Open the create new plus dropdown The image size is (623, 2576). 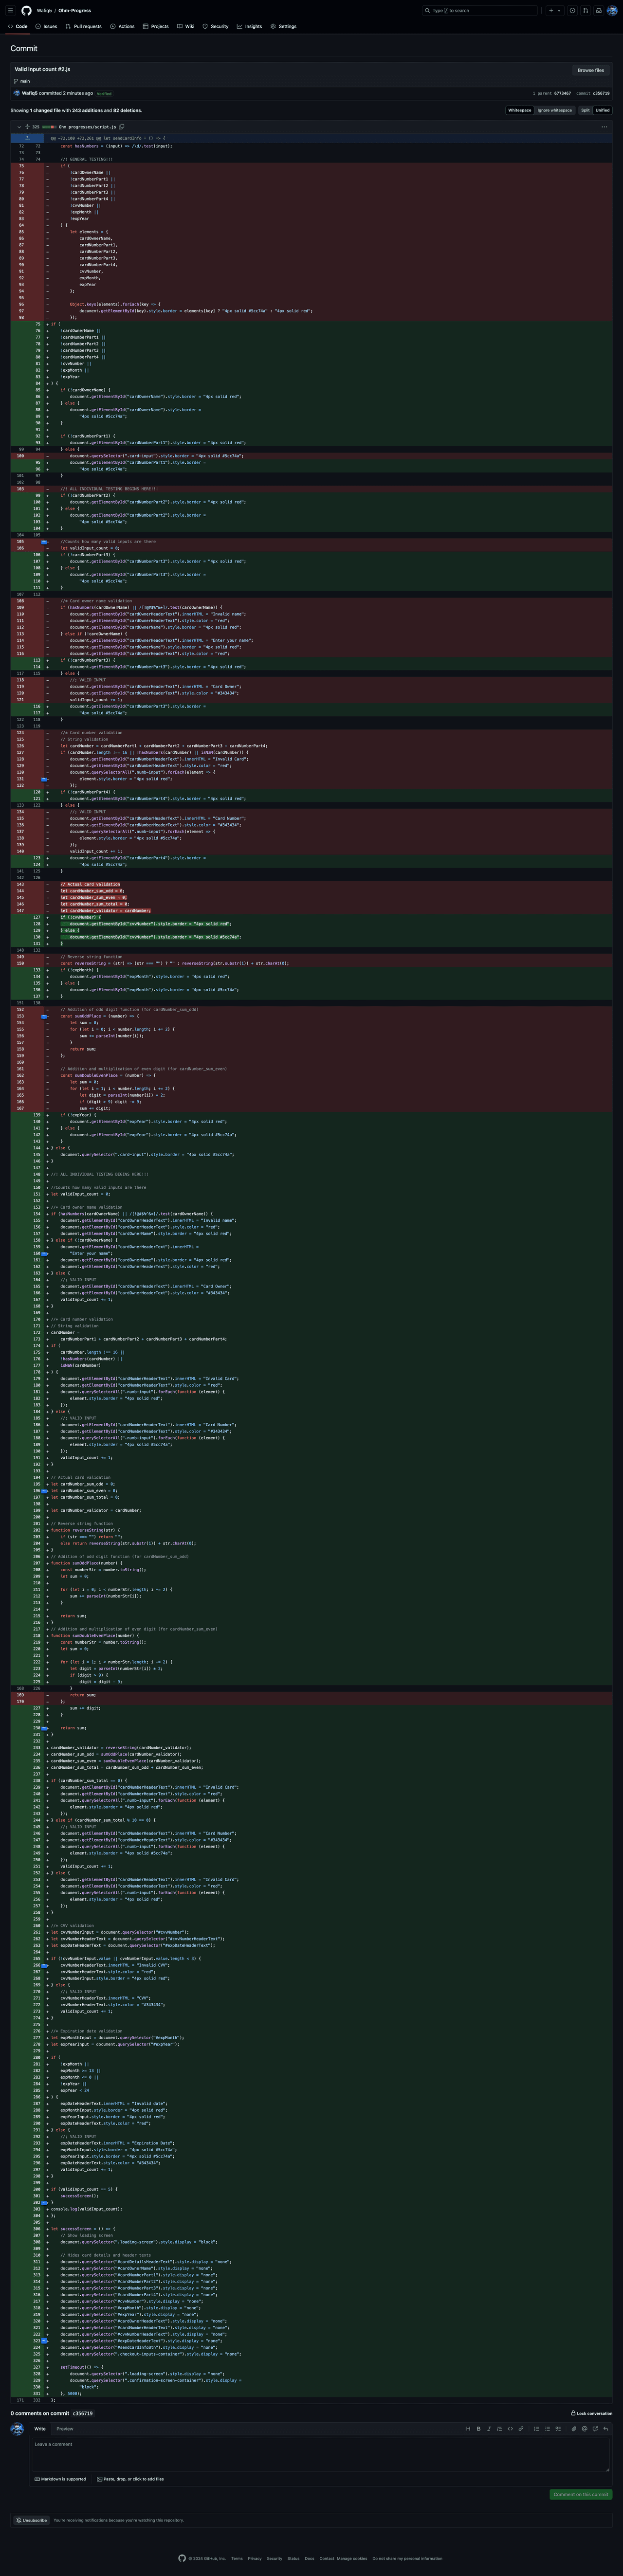point(553,10)
